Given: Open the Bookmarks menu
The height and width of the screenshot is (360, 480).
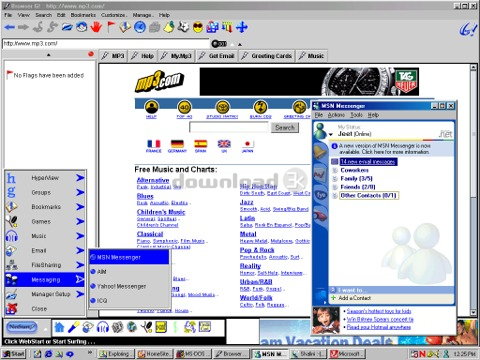Looking at the screenshot, I should (x=83, y=15).
